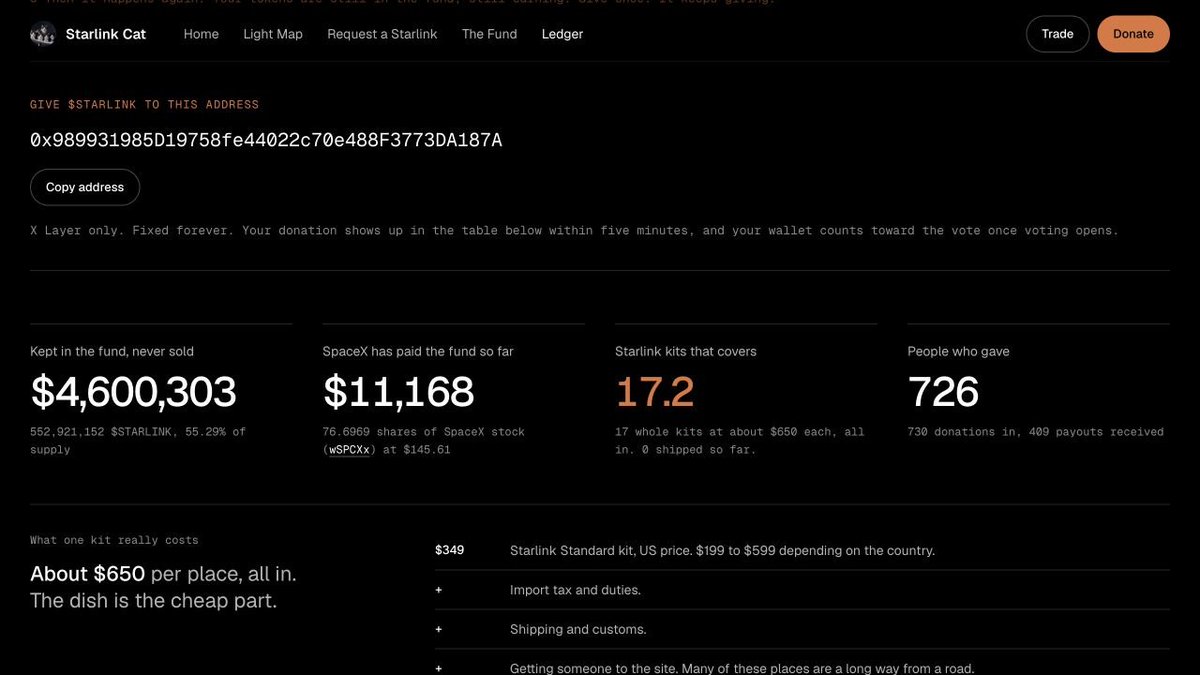Click the Starlink kits that covers label
Viewport: 1200px width, 675px height.
pyautogui.click(x=686, y=351)
